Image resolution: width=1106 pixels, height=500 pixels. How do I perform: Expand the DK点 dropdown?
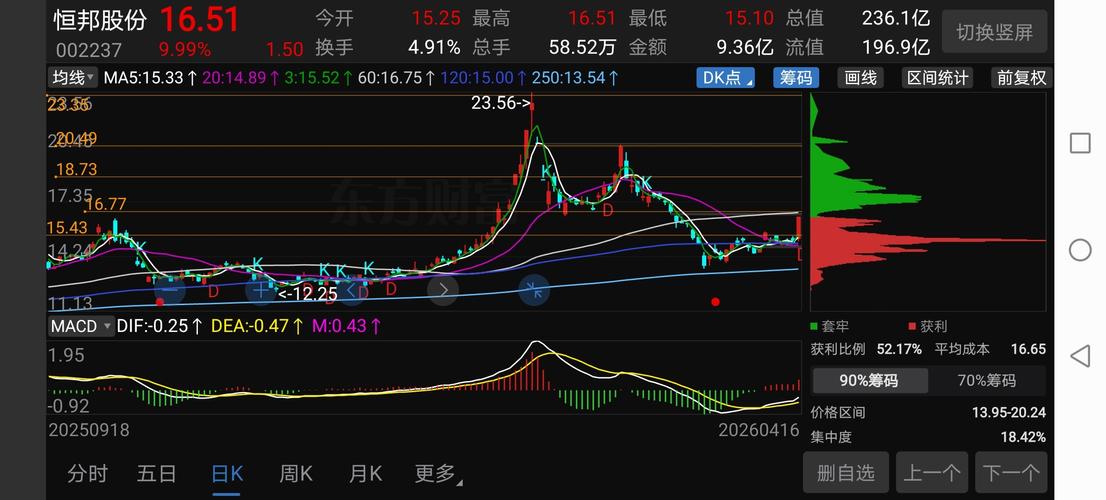pyautogui.click(x=725, y=78)
